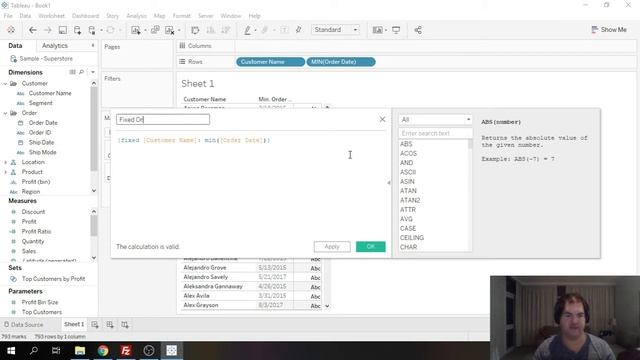Open the function category All dropdown
Image resolution: width=640 pixels, height=360 pixels.
(435, 120)
